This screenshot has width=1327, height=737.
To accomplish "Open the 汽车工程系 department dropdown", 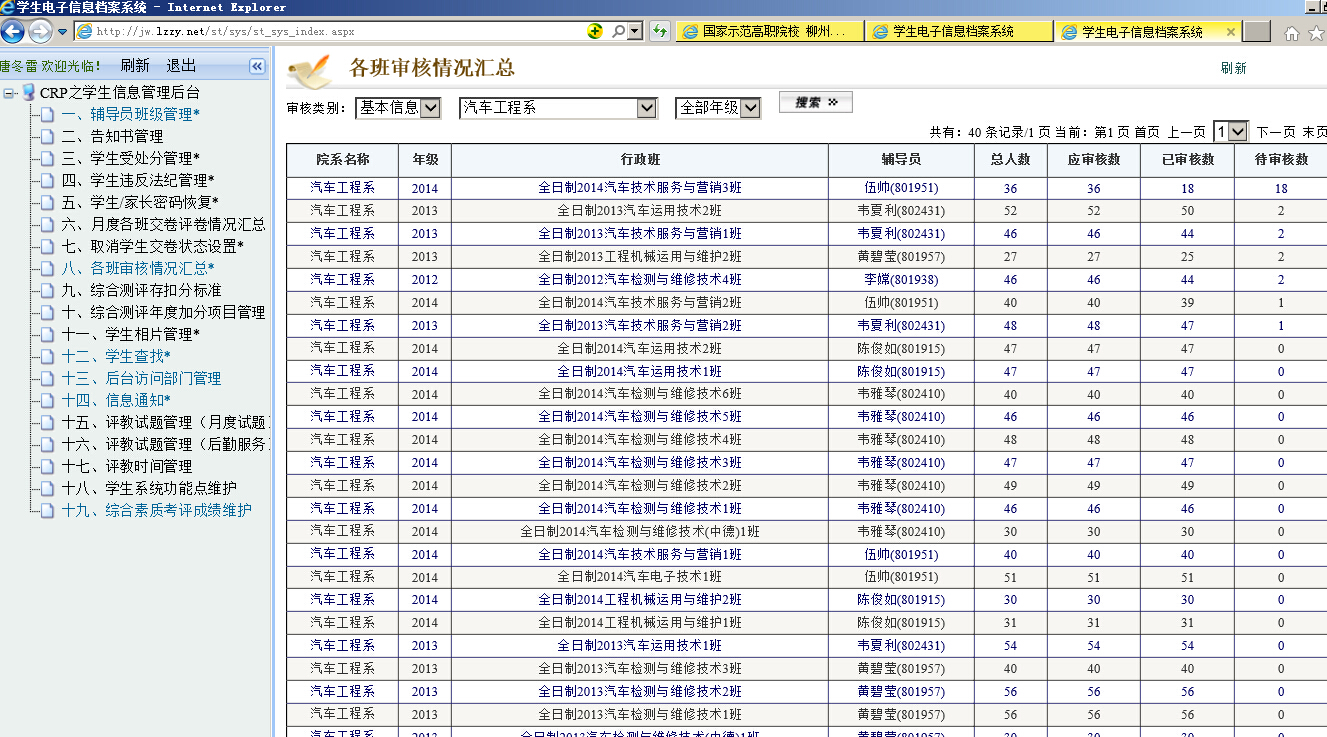I will point(647,108).
